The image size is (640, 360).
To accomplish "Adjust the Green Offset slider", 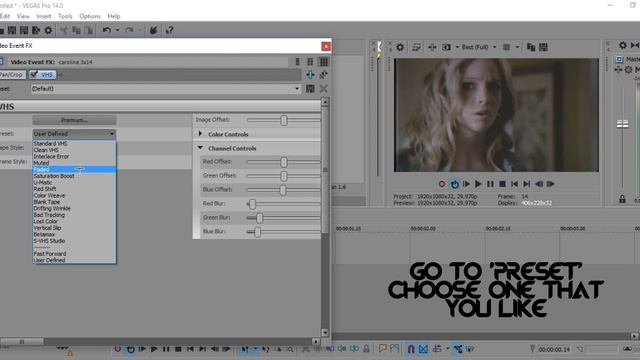I will coord(284,176).
